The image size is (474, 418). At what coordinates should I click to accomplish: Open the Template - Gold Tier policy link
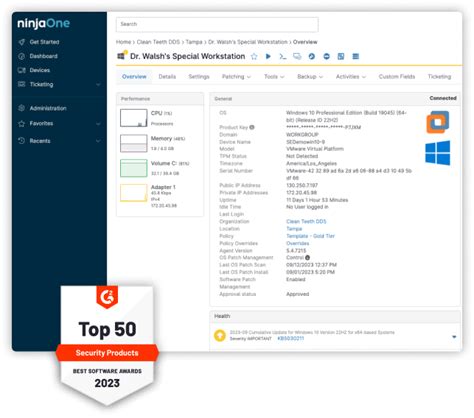click(310, 236)
